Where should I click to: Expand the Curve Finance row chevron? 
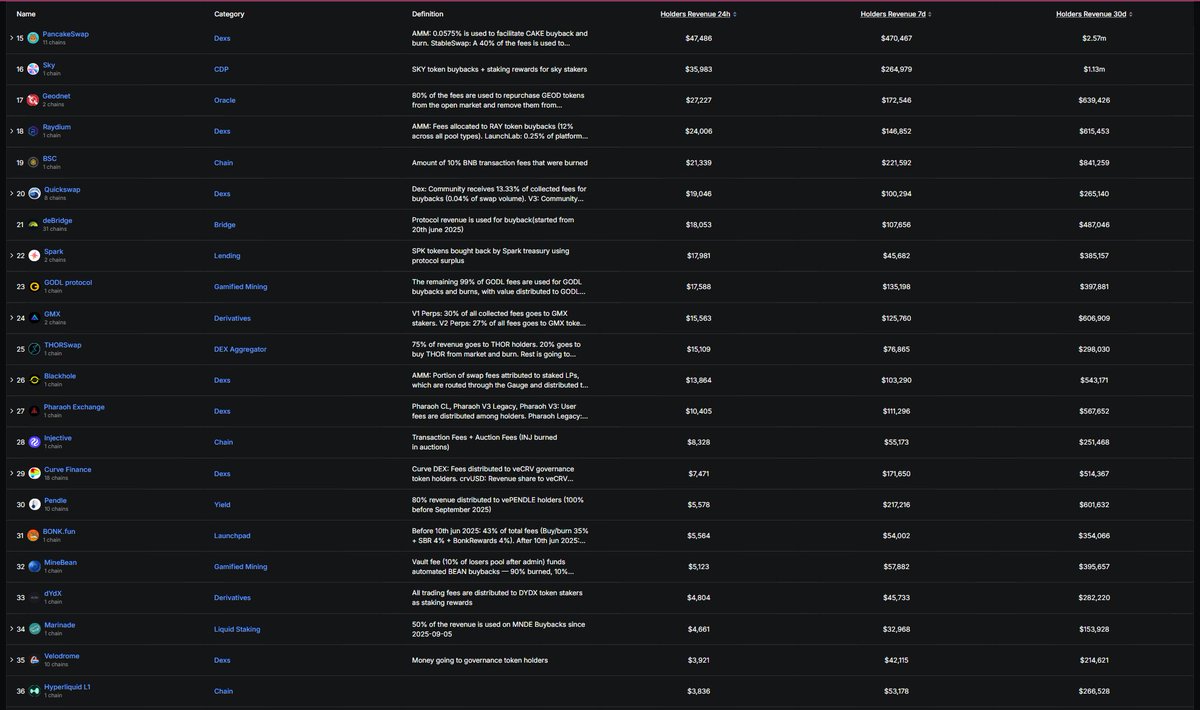tap(11, 473)
